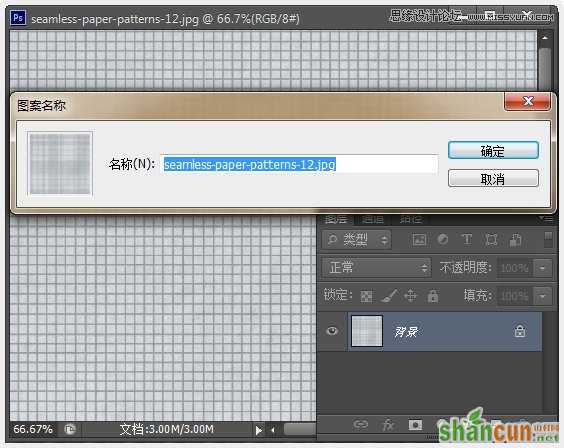Click status bar icon next to zoom
Viewport: 564px width, 448px height.
tap(70, 429)
